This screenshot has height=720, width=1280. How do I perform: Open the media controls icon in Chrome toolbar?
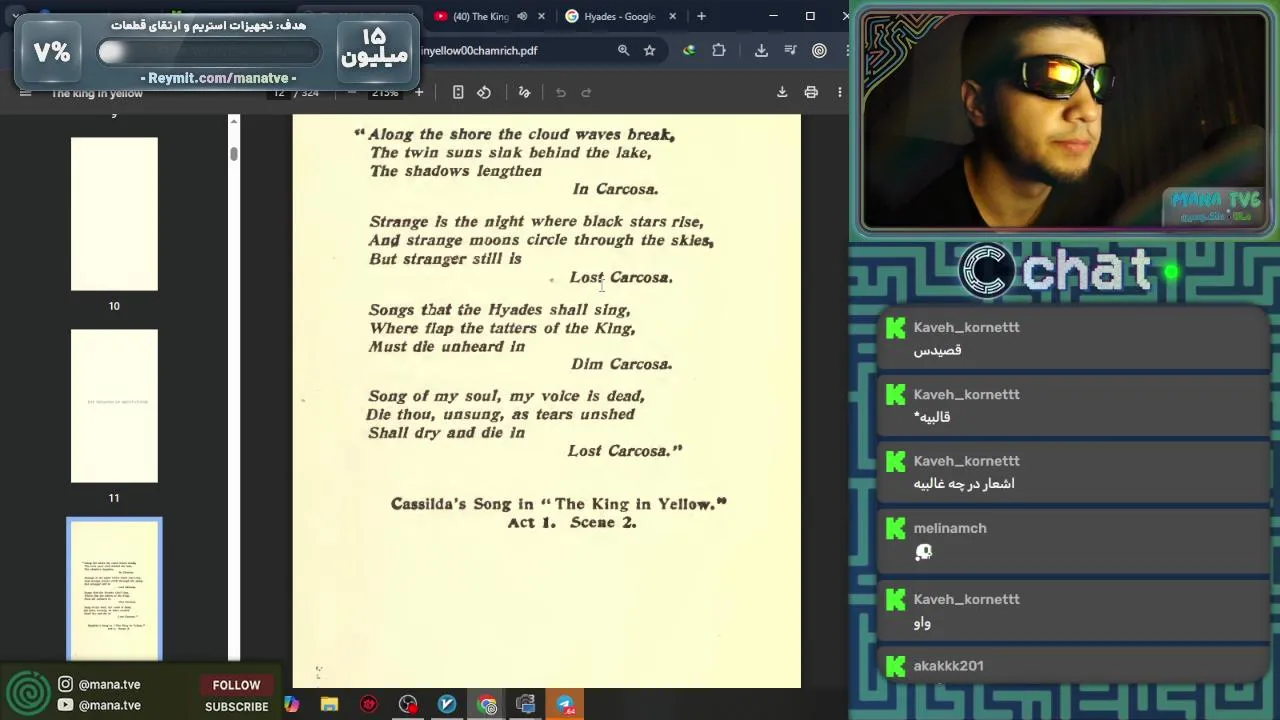(790, 50)
